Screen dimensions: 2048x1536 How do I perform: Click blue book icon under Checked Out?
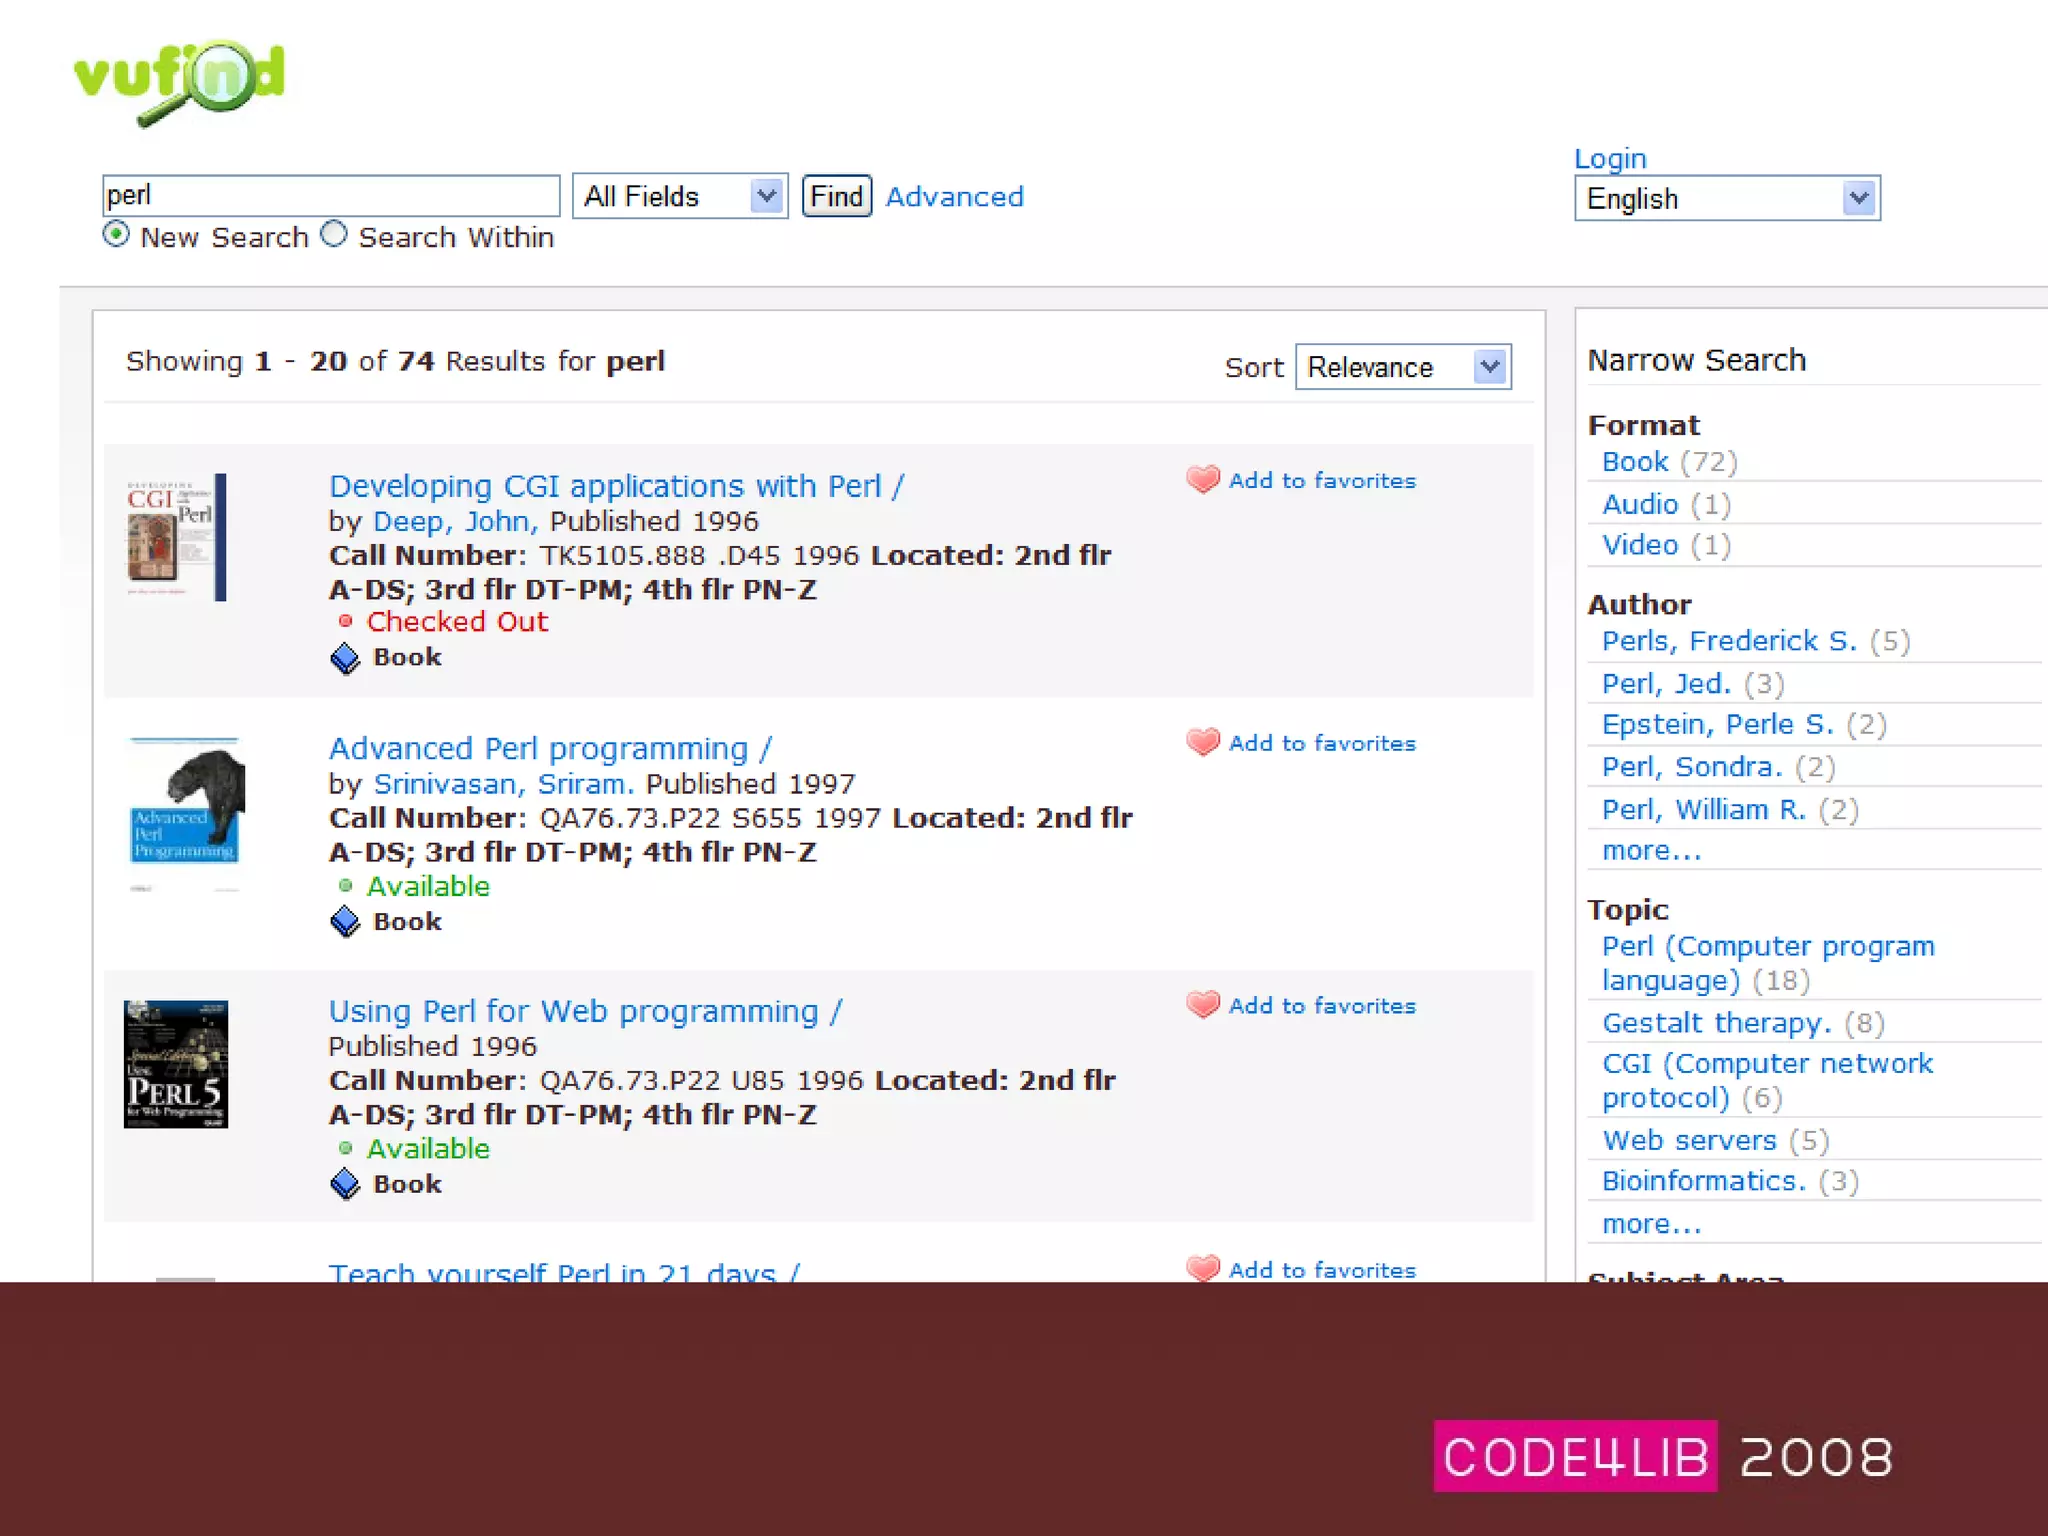click(345, 658)
